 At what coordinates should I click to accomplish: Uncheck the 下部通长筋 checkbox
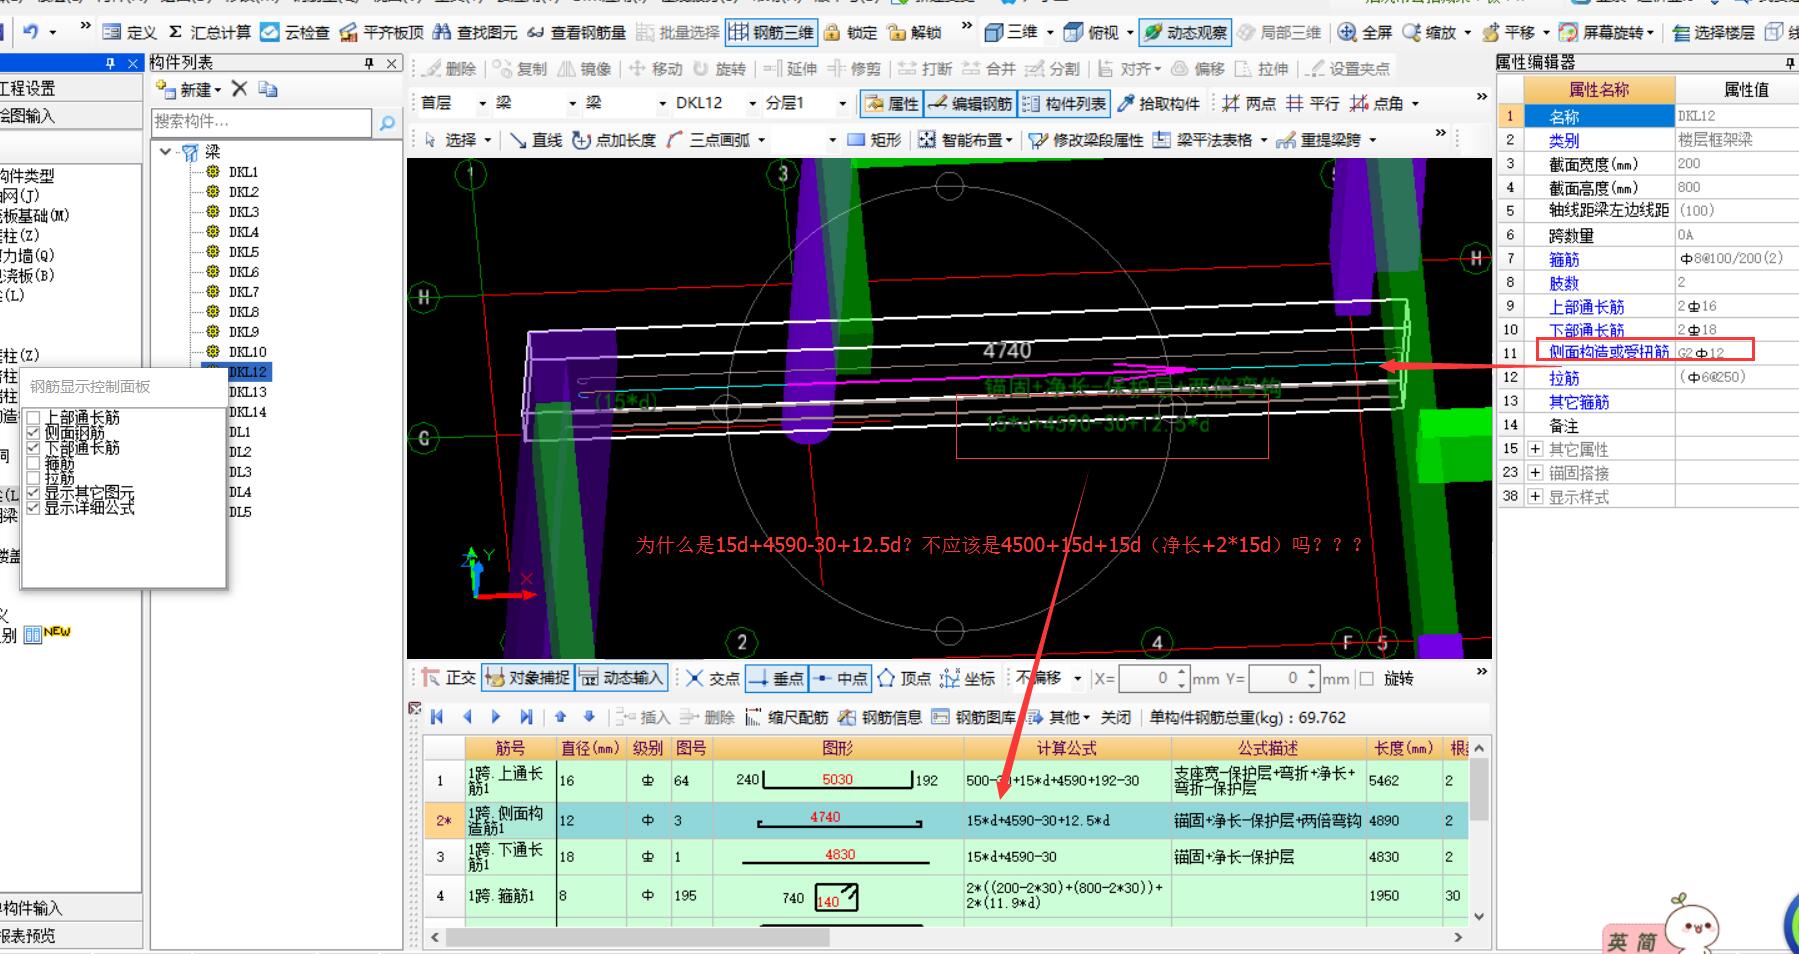click(34, 447)
